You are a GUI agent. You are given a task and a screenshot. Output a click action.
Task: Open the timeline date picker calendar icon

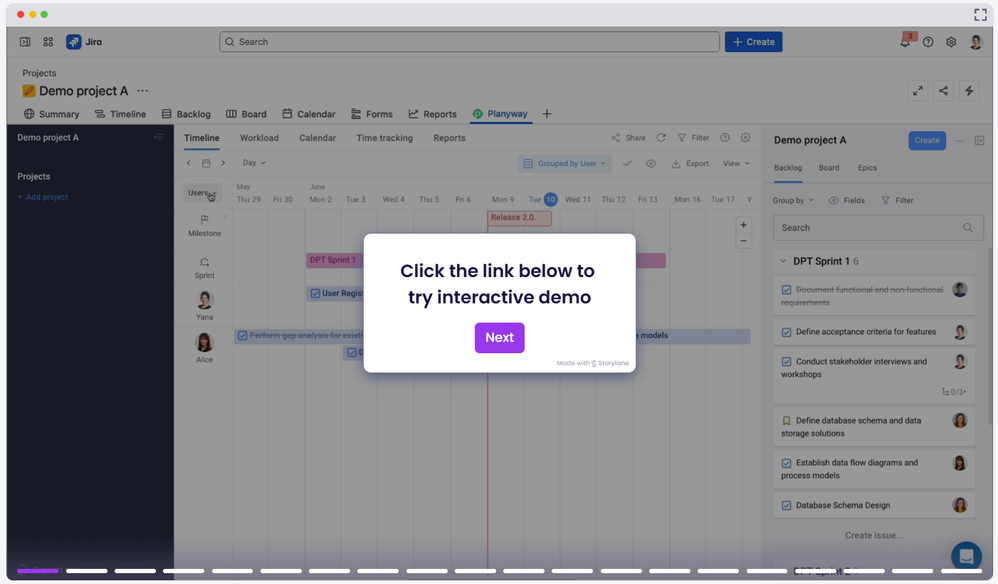click(206, 163)
